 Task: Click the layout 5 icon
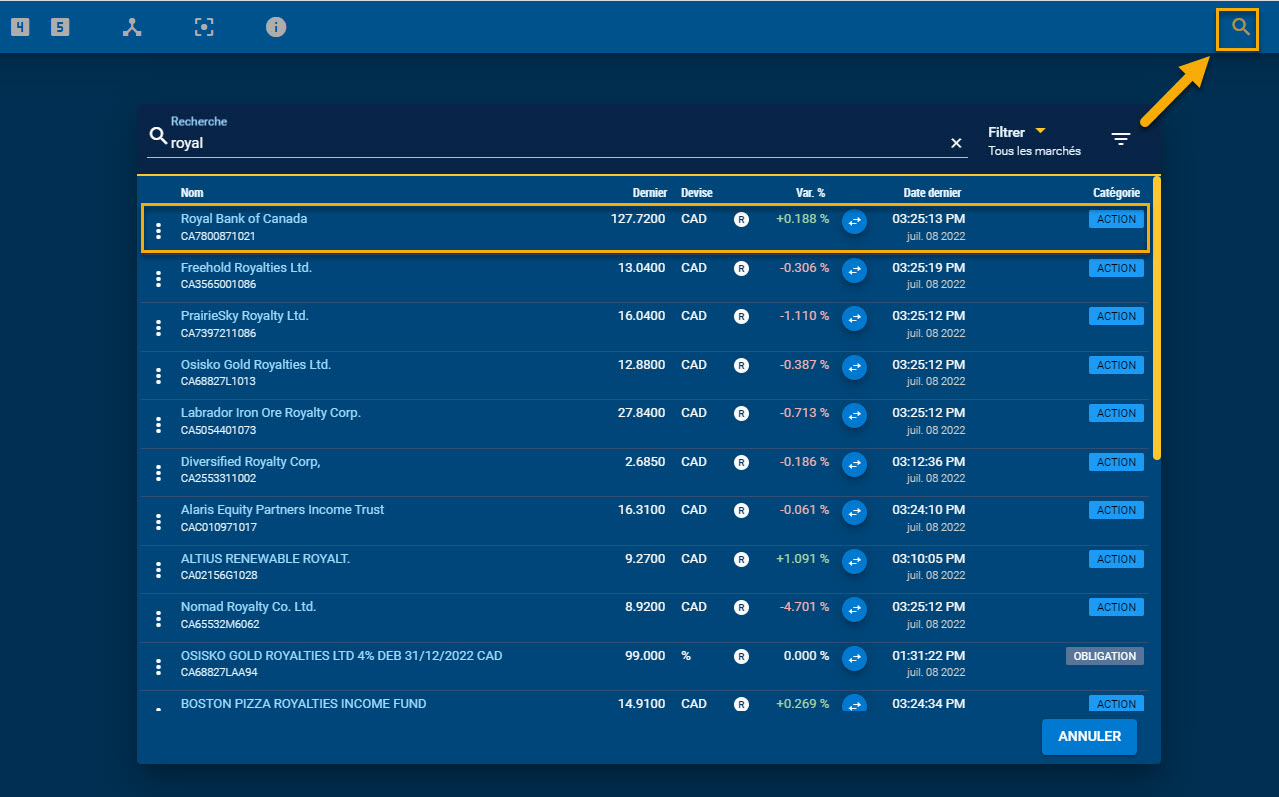tap(61, 28)
